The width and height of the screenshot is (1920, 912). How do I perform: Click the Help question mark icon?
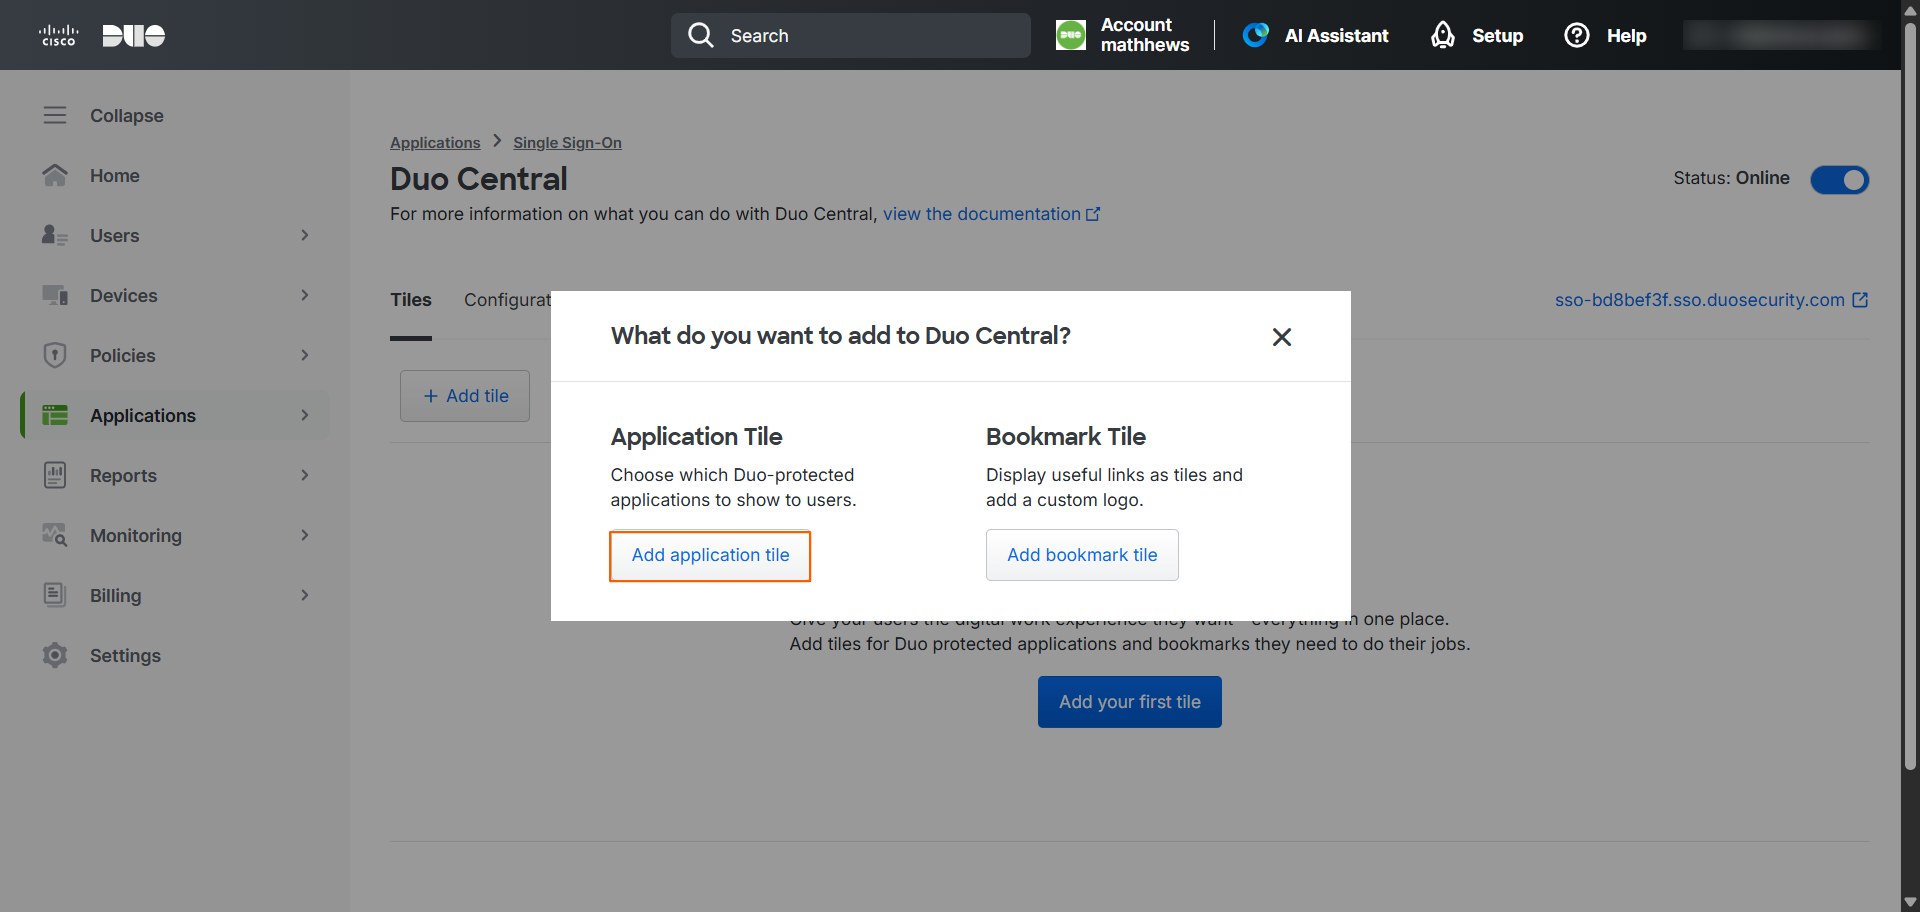pyautogui.click(x=1577, y=35)
